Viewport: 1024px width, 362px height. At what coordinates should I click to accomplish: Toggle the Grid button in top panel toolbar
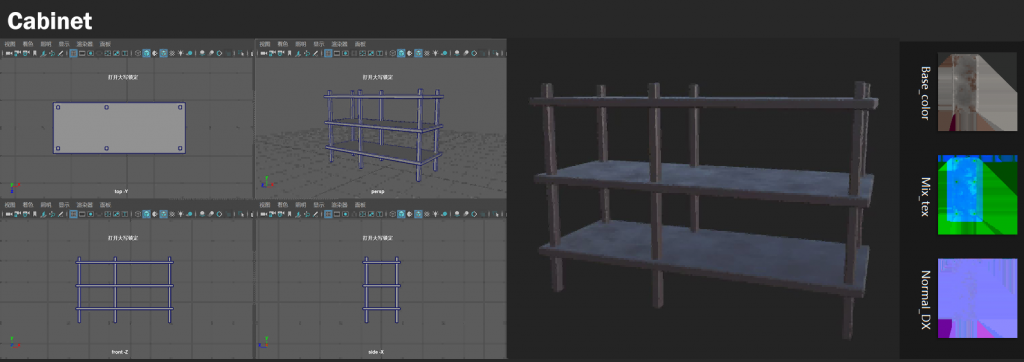coord(73,54)
